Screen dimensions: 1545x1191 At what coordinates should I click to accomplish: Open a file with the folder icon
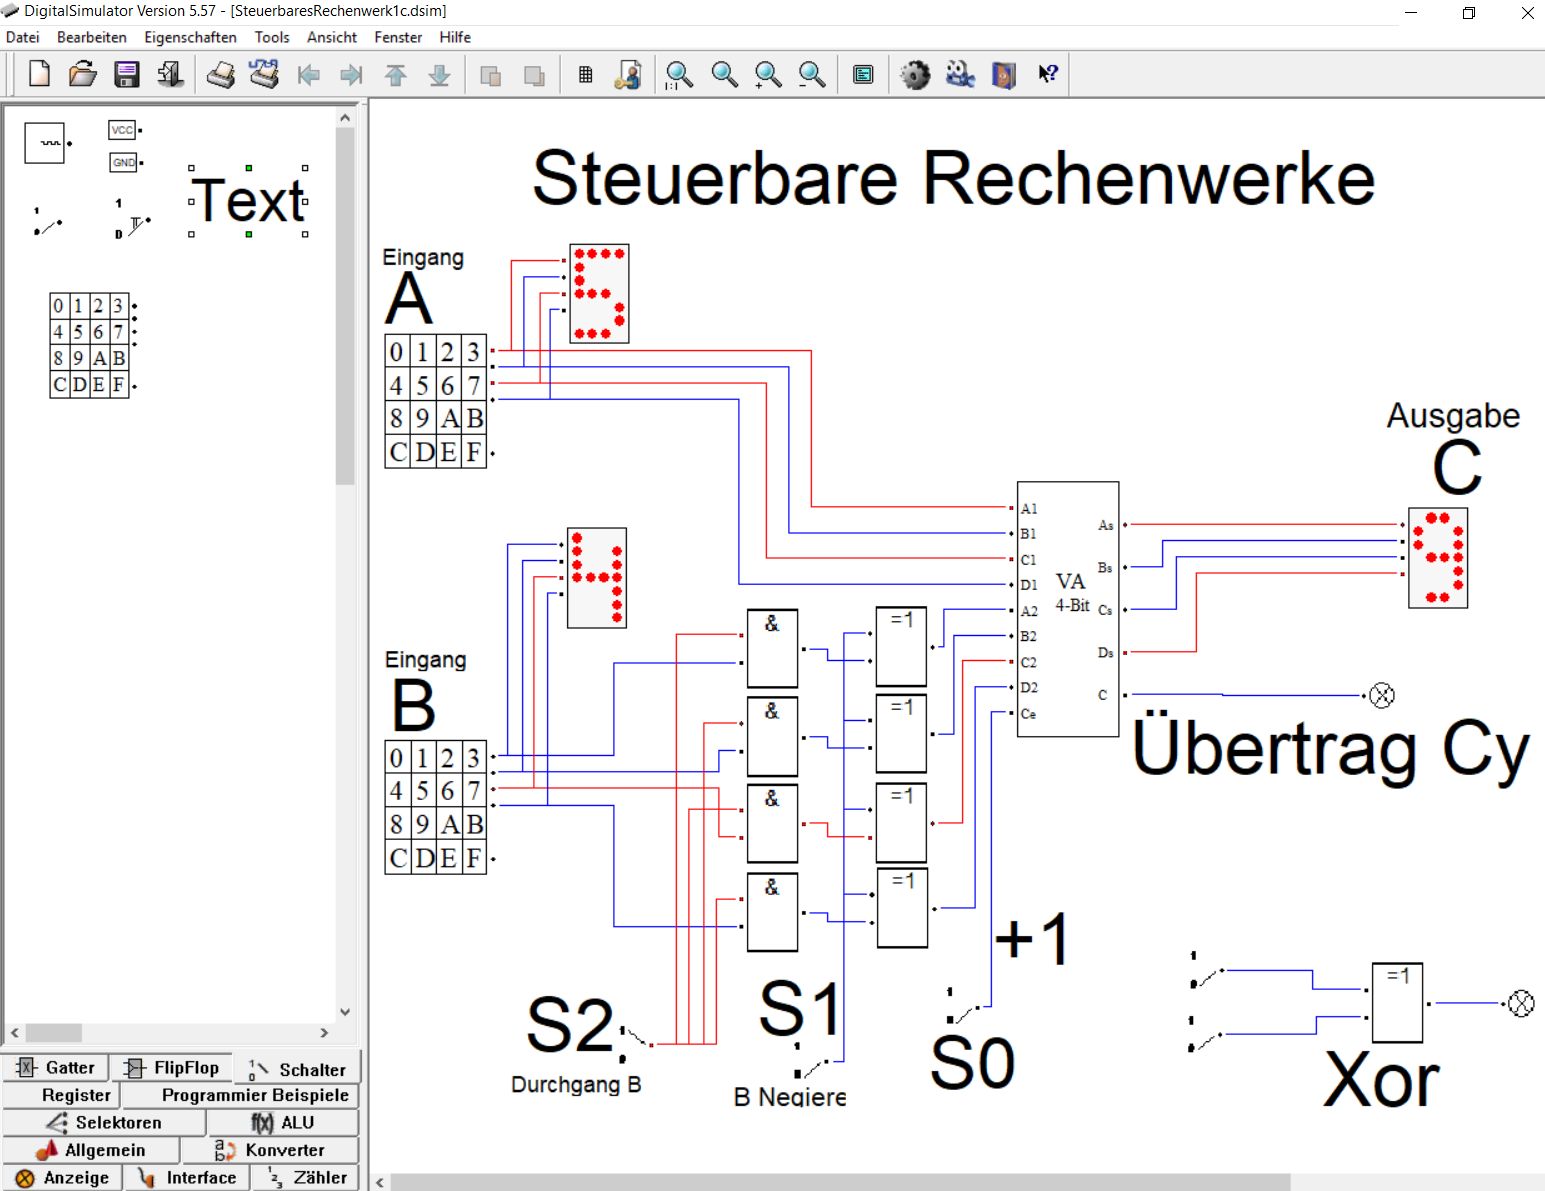tap(83, 74)
